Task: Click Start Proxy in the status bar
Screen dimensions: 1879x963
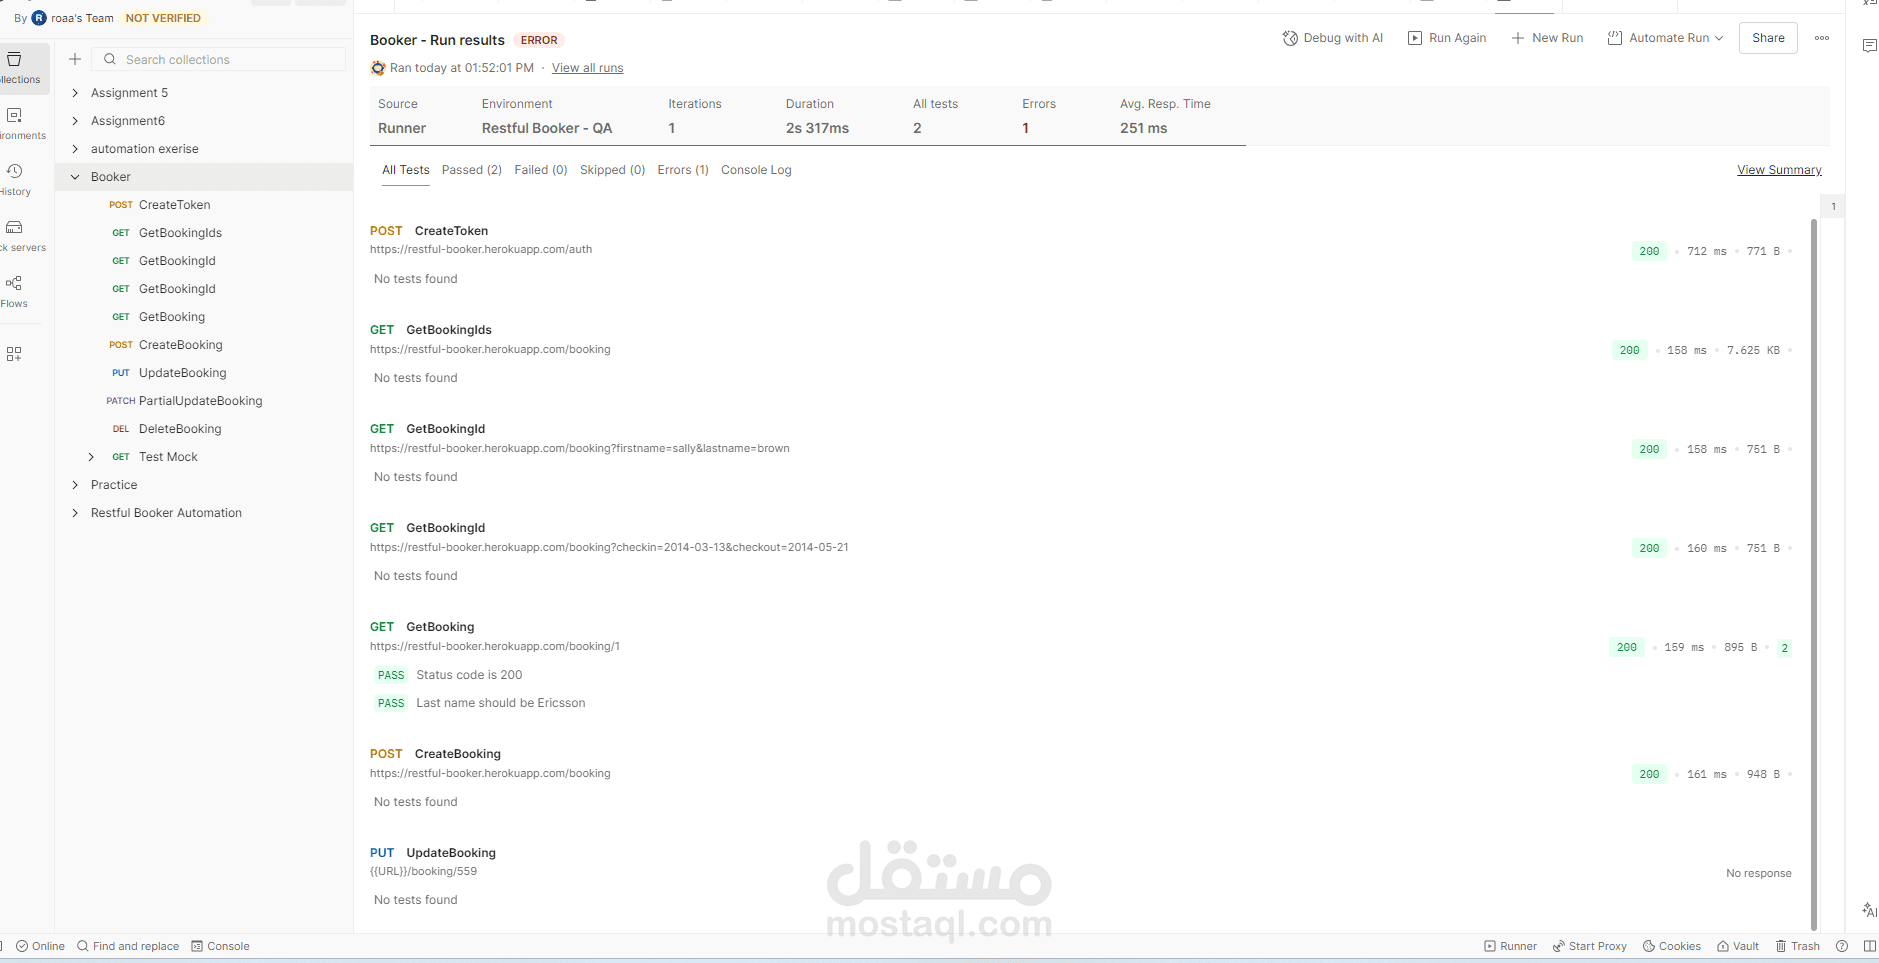Action: pos(1589,946)
